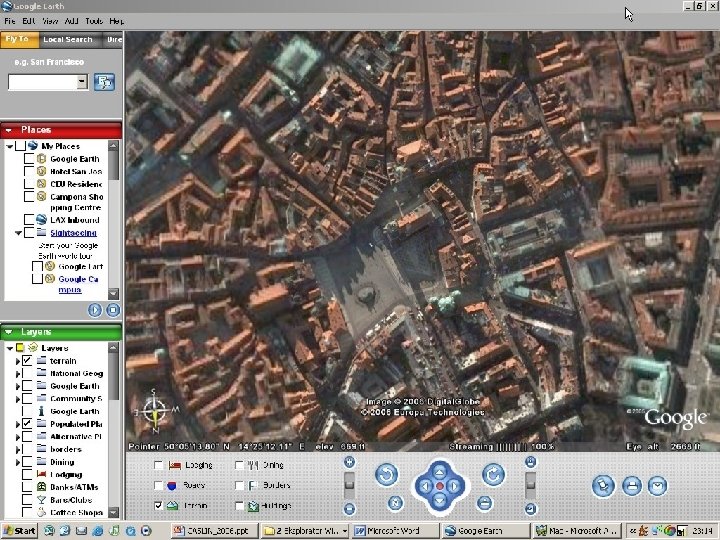
Task: Enable the Lodging checkbox in bottom panel
Action: click(159, 465)
